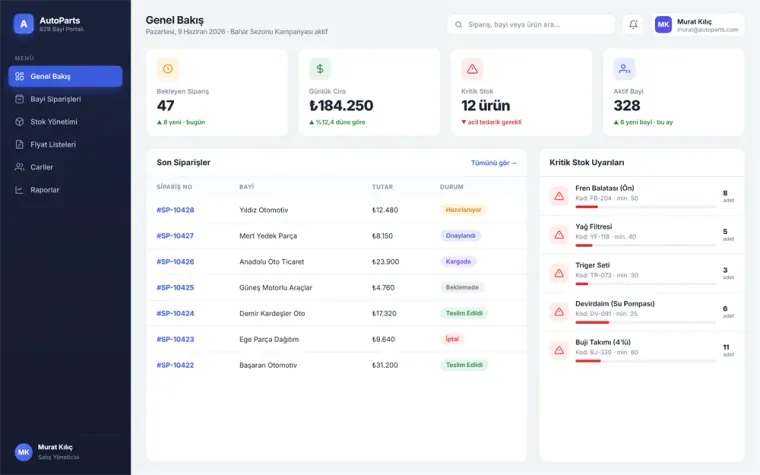Screen dimensions: 760x475
Task: Open order #SP-10422
Action: coord(175,365)
